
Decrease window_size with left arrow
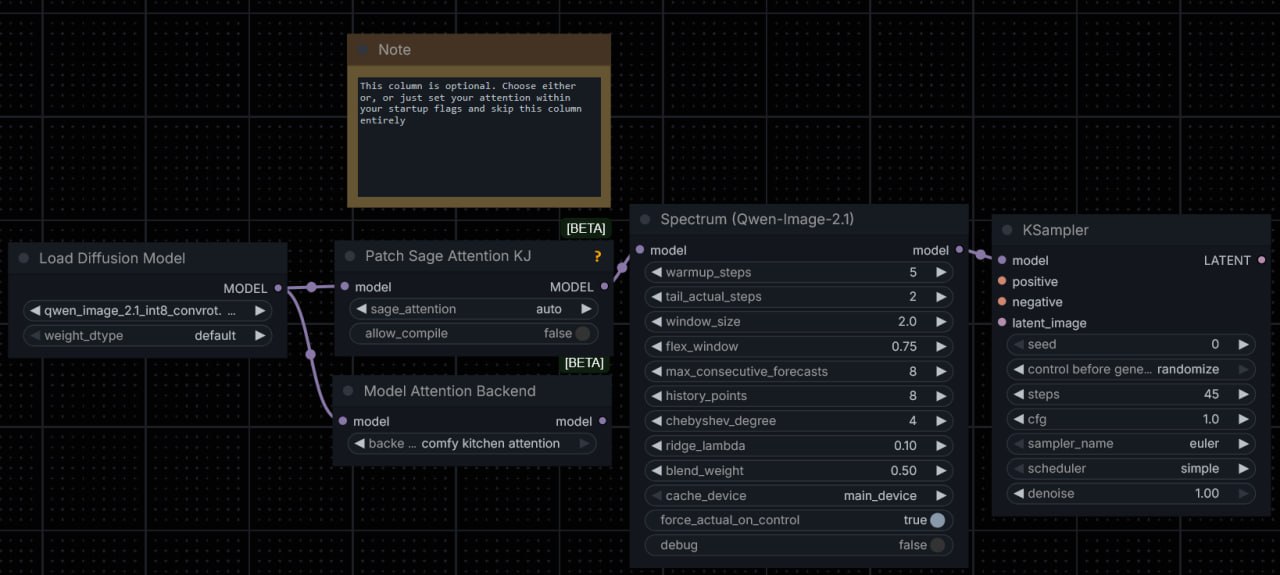point(656,322)
